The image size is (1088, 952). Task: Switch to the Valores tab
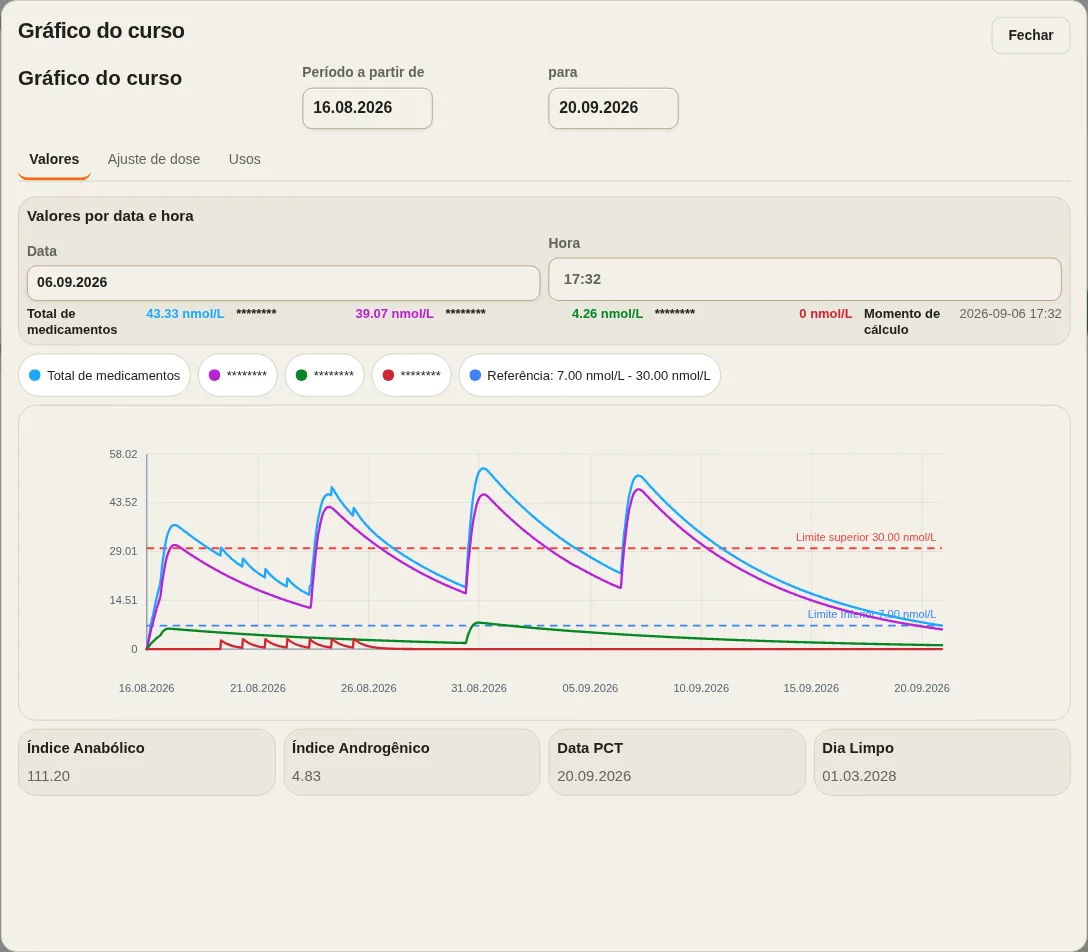pyautogui.click(x=54, y=160)
